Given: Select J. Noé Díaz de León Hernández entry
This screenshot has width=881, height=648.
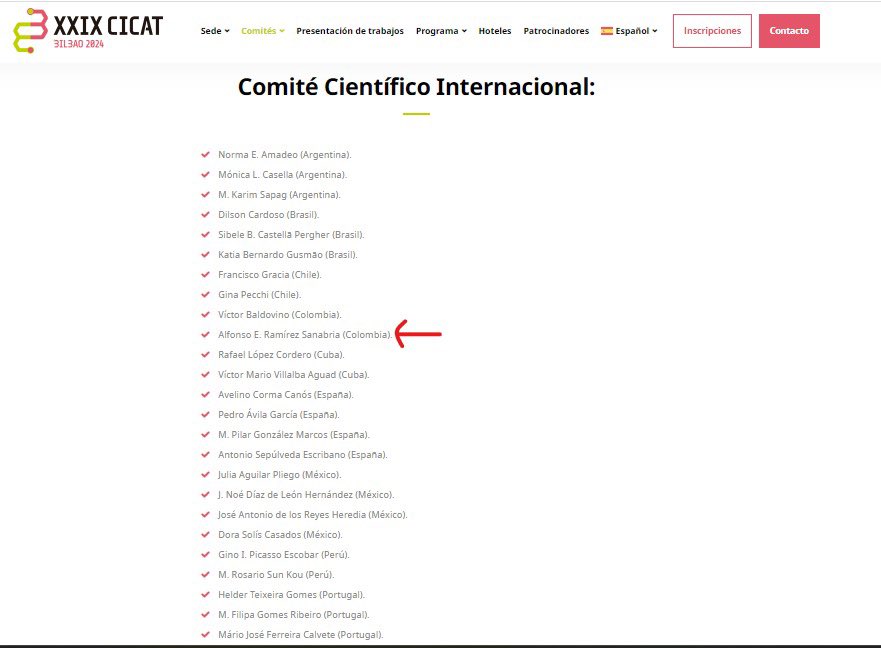Looking at the screenshot, I should [x=306, y=495].
